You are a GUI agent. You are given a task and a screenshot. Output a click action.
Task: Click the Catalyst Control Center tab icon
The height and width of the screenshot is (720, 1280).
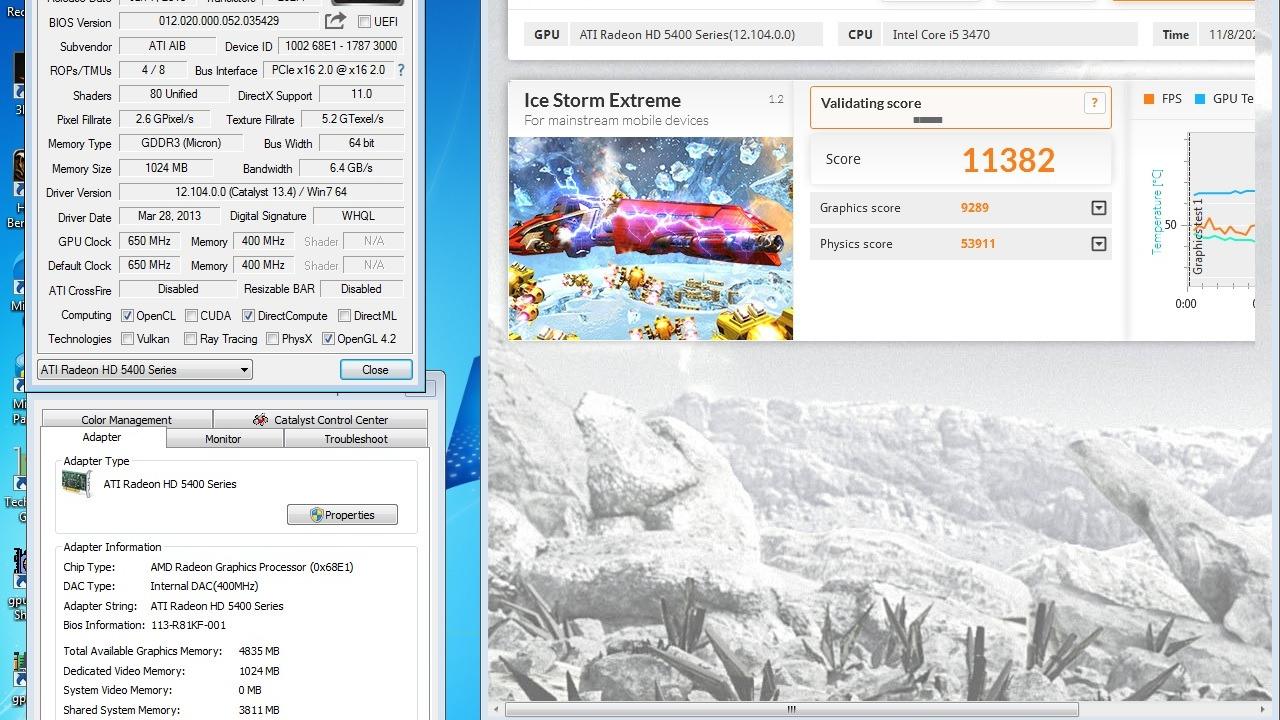click(261, 420)
